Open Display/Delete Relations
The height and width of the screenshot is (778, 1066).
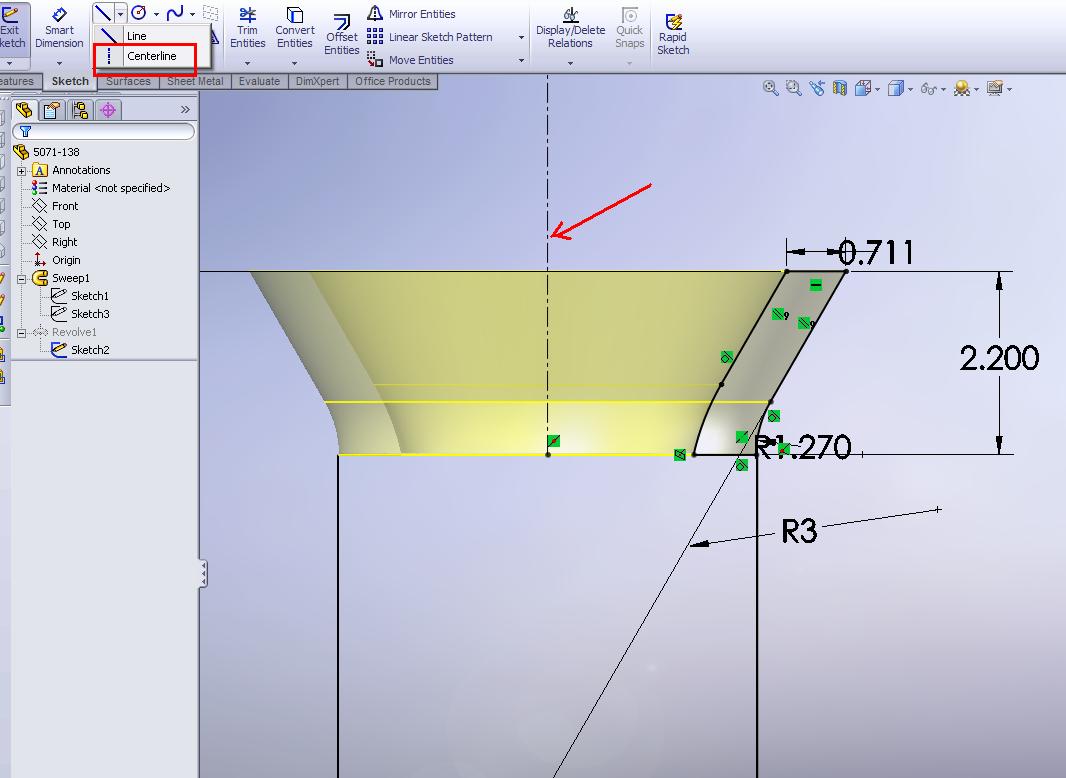[570, 29]
